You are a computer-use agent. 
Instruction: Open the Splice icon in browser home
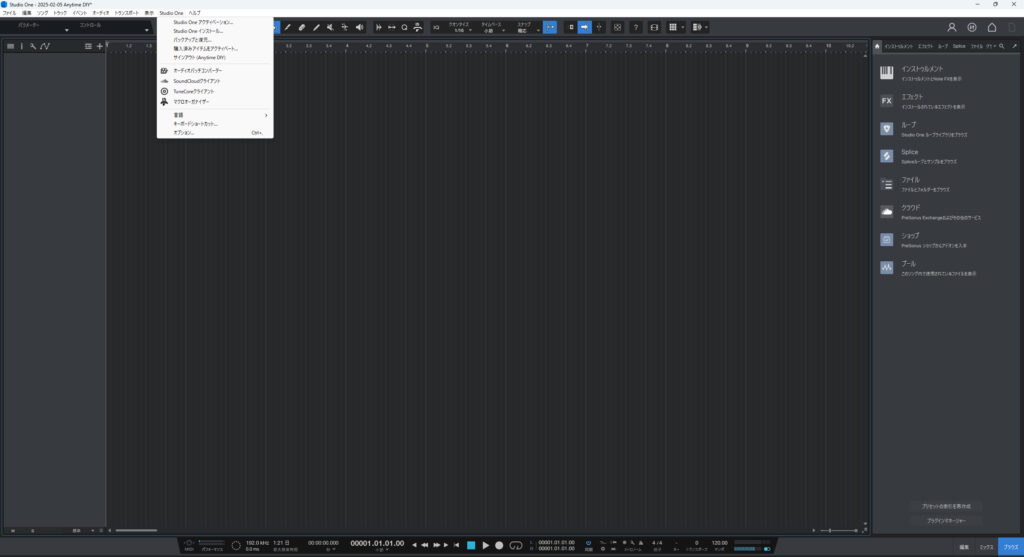(886, 156)
